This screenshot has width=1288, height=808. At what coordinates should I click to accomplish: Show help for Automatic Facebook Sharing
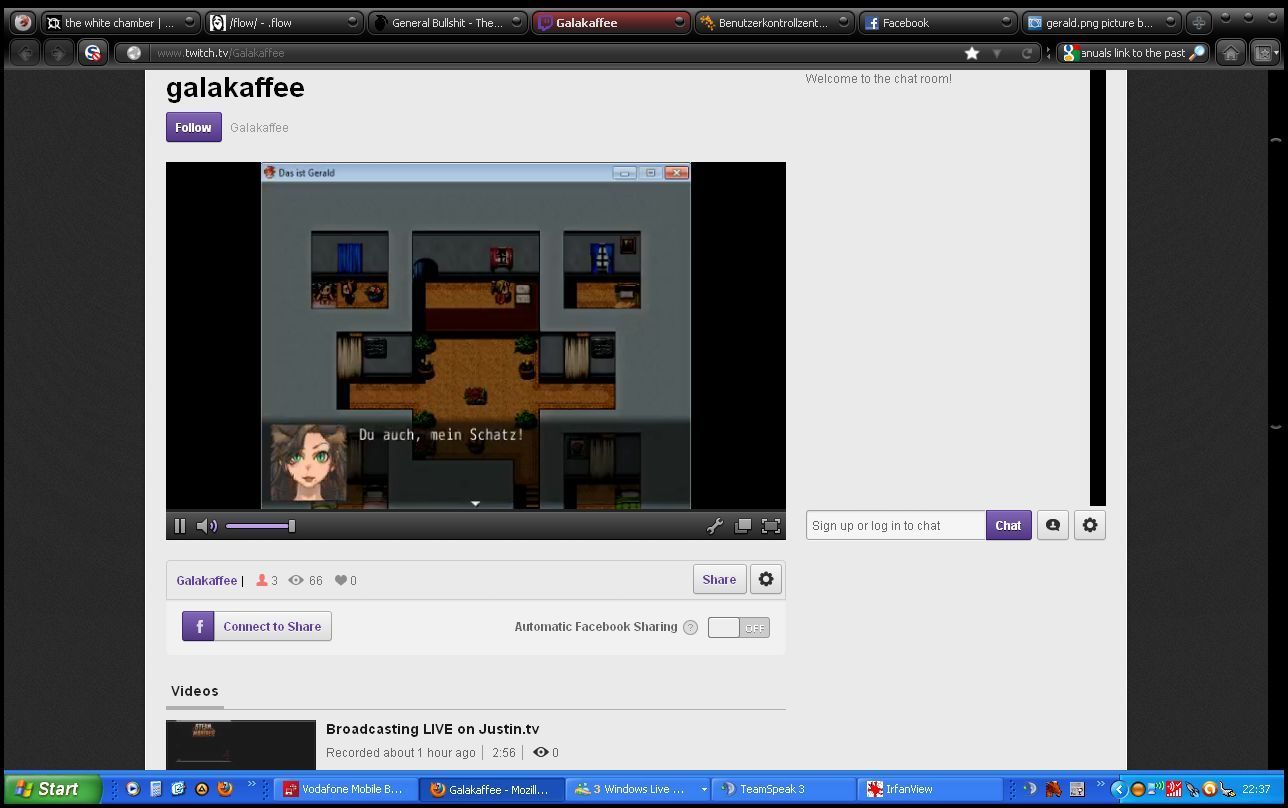(x=690, y=628)
